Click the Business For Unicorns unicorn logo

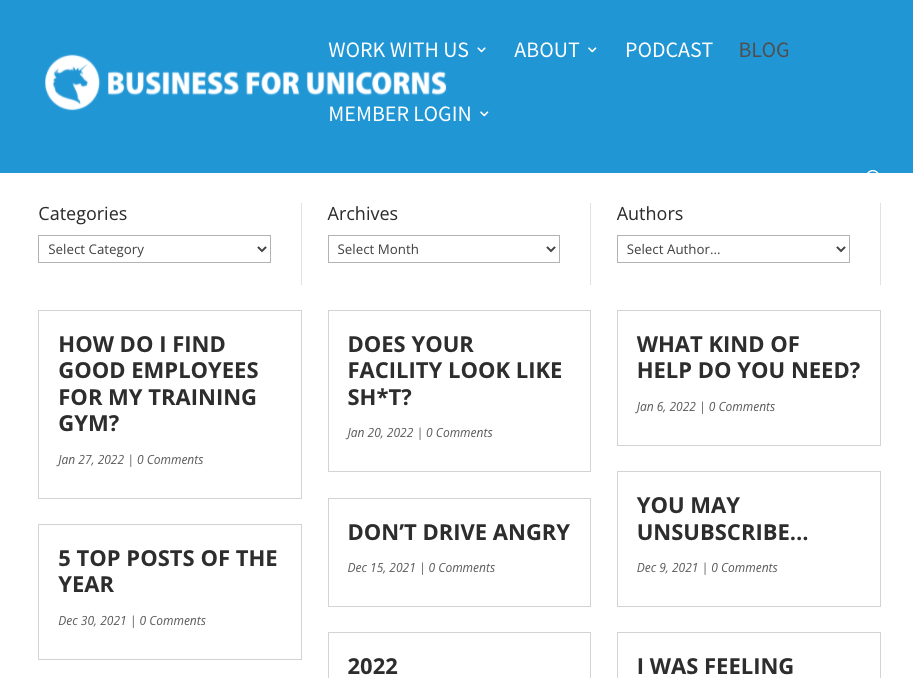pos(70,82)
